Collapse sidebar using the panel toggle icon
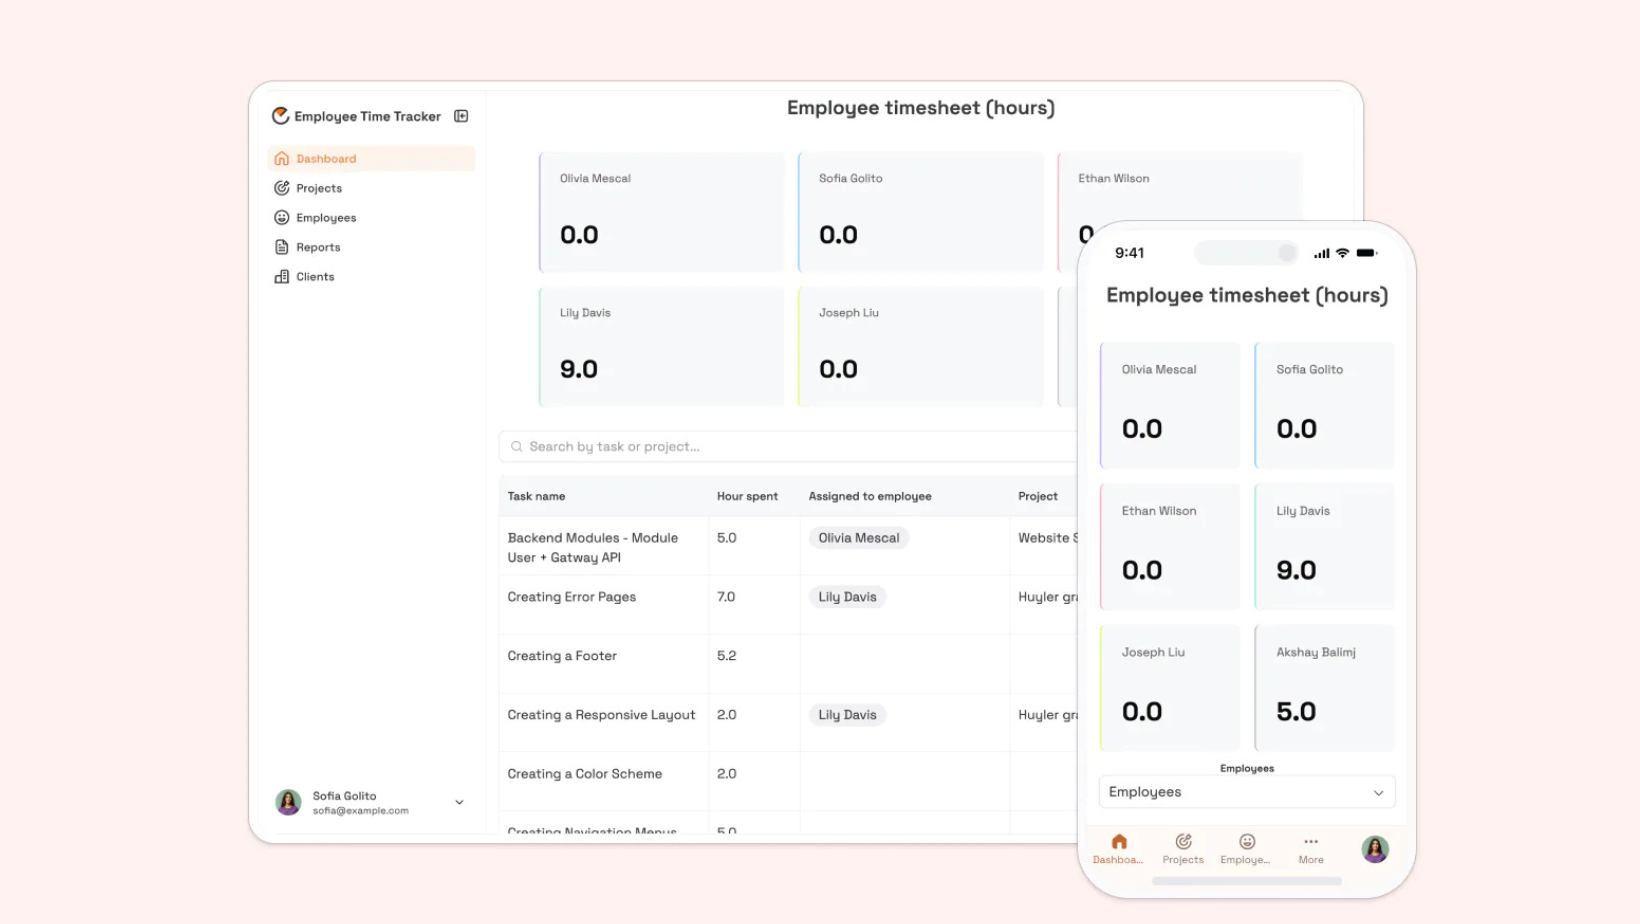Screen dimensions: 1640x924 [461, 116]
